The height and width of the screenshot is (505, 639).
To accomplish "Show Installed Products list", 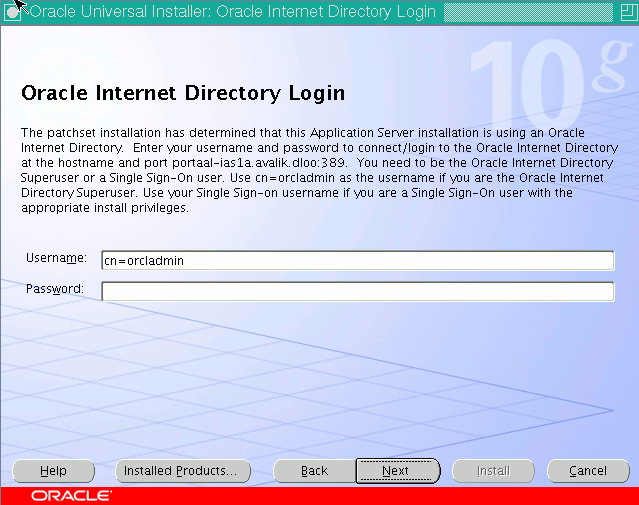I will 183,471.
